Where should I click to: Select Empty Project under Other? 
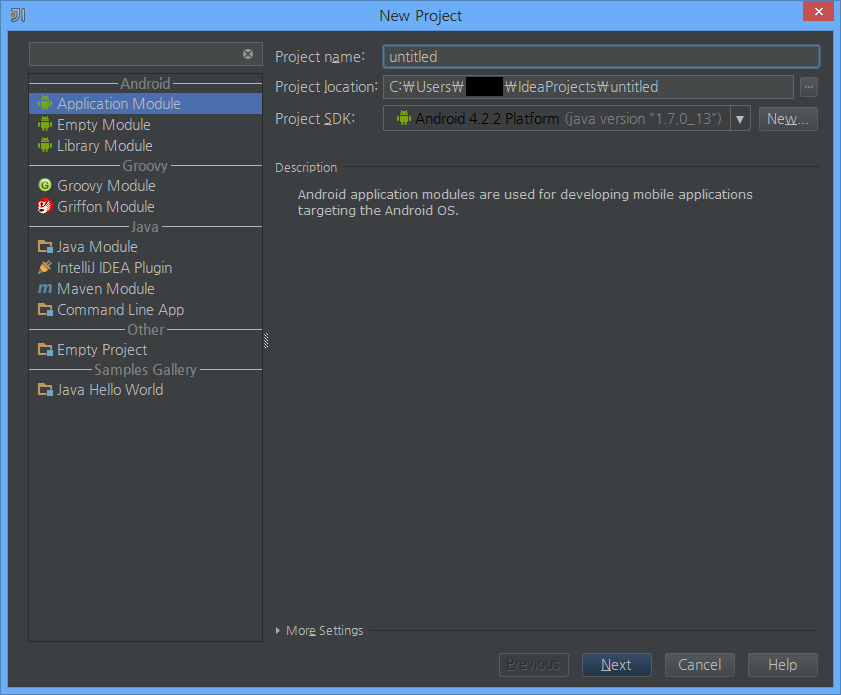pyautogui.click(x=102, y=350)
